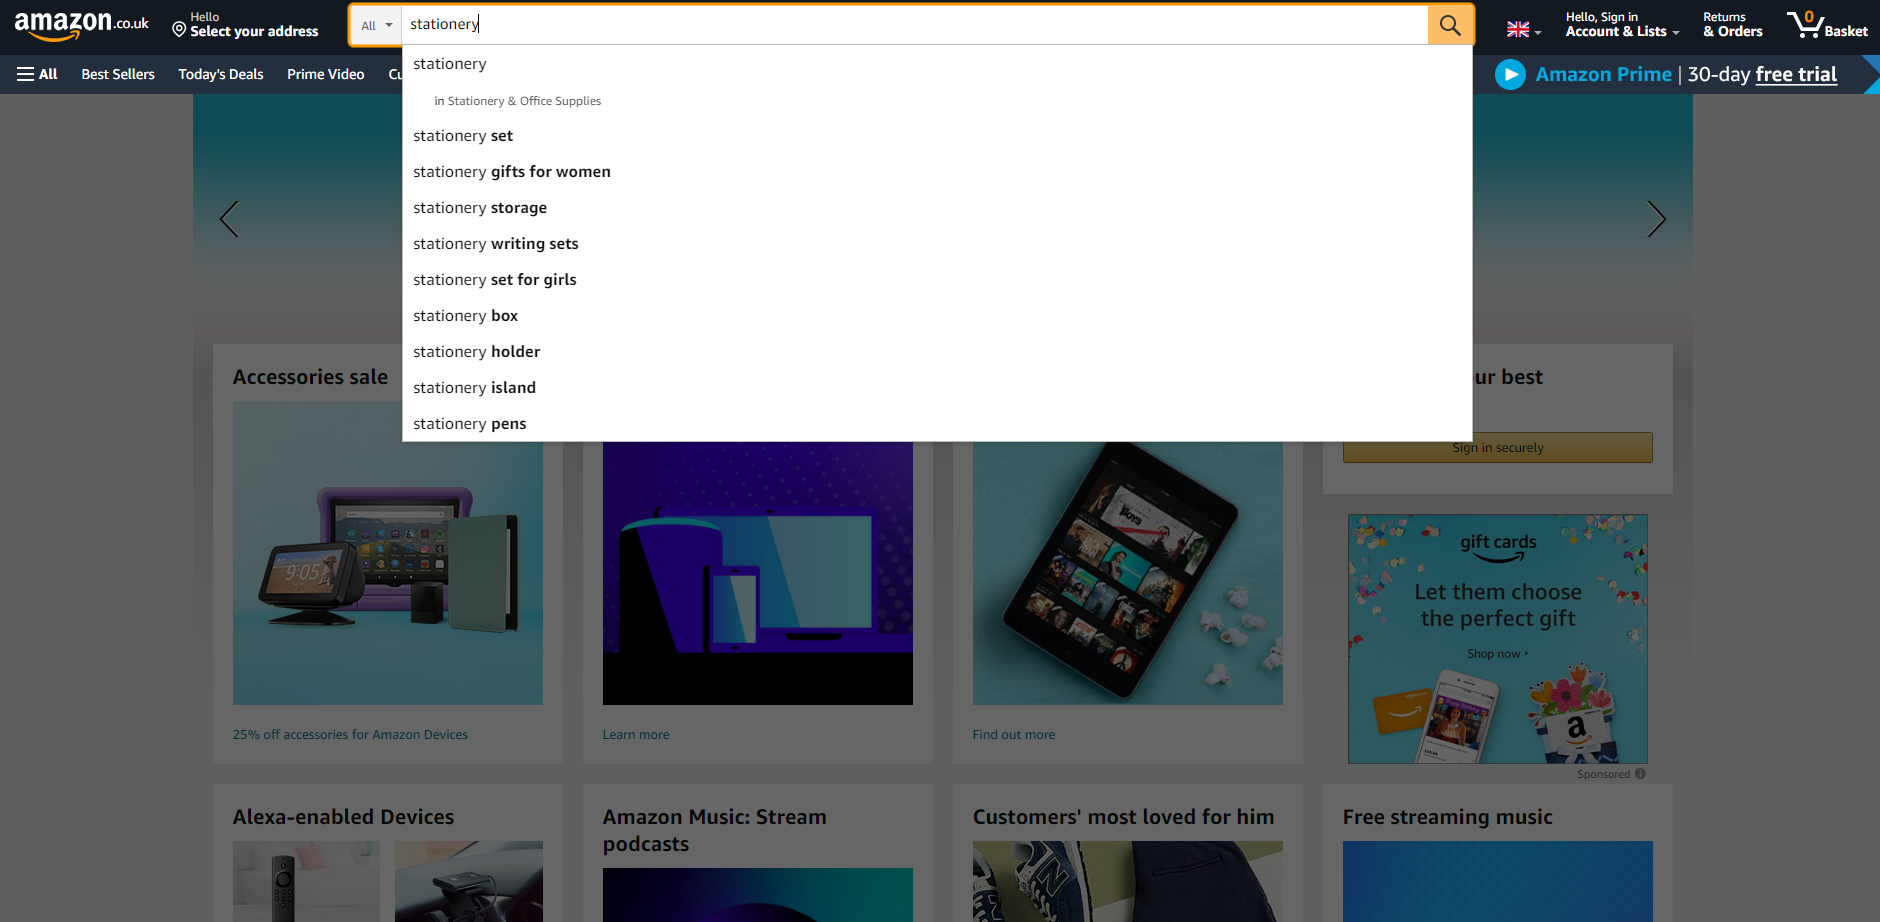Select 'stationery island' suggestion

click(x=937, y=388)
